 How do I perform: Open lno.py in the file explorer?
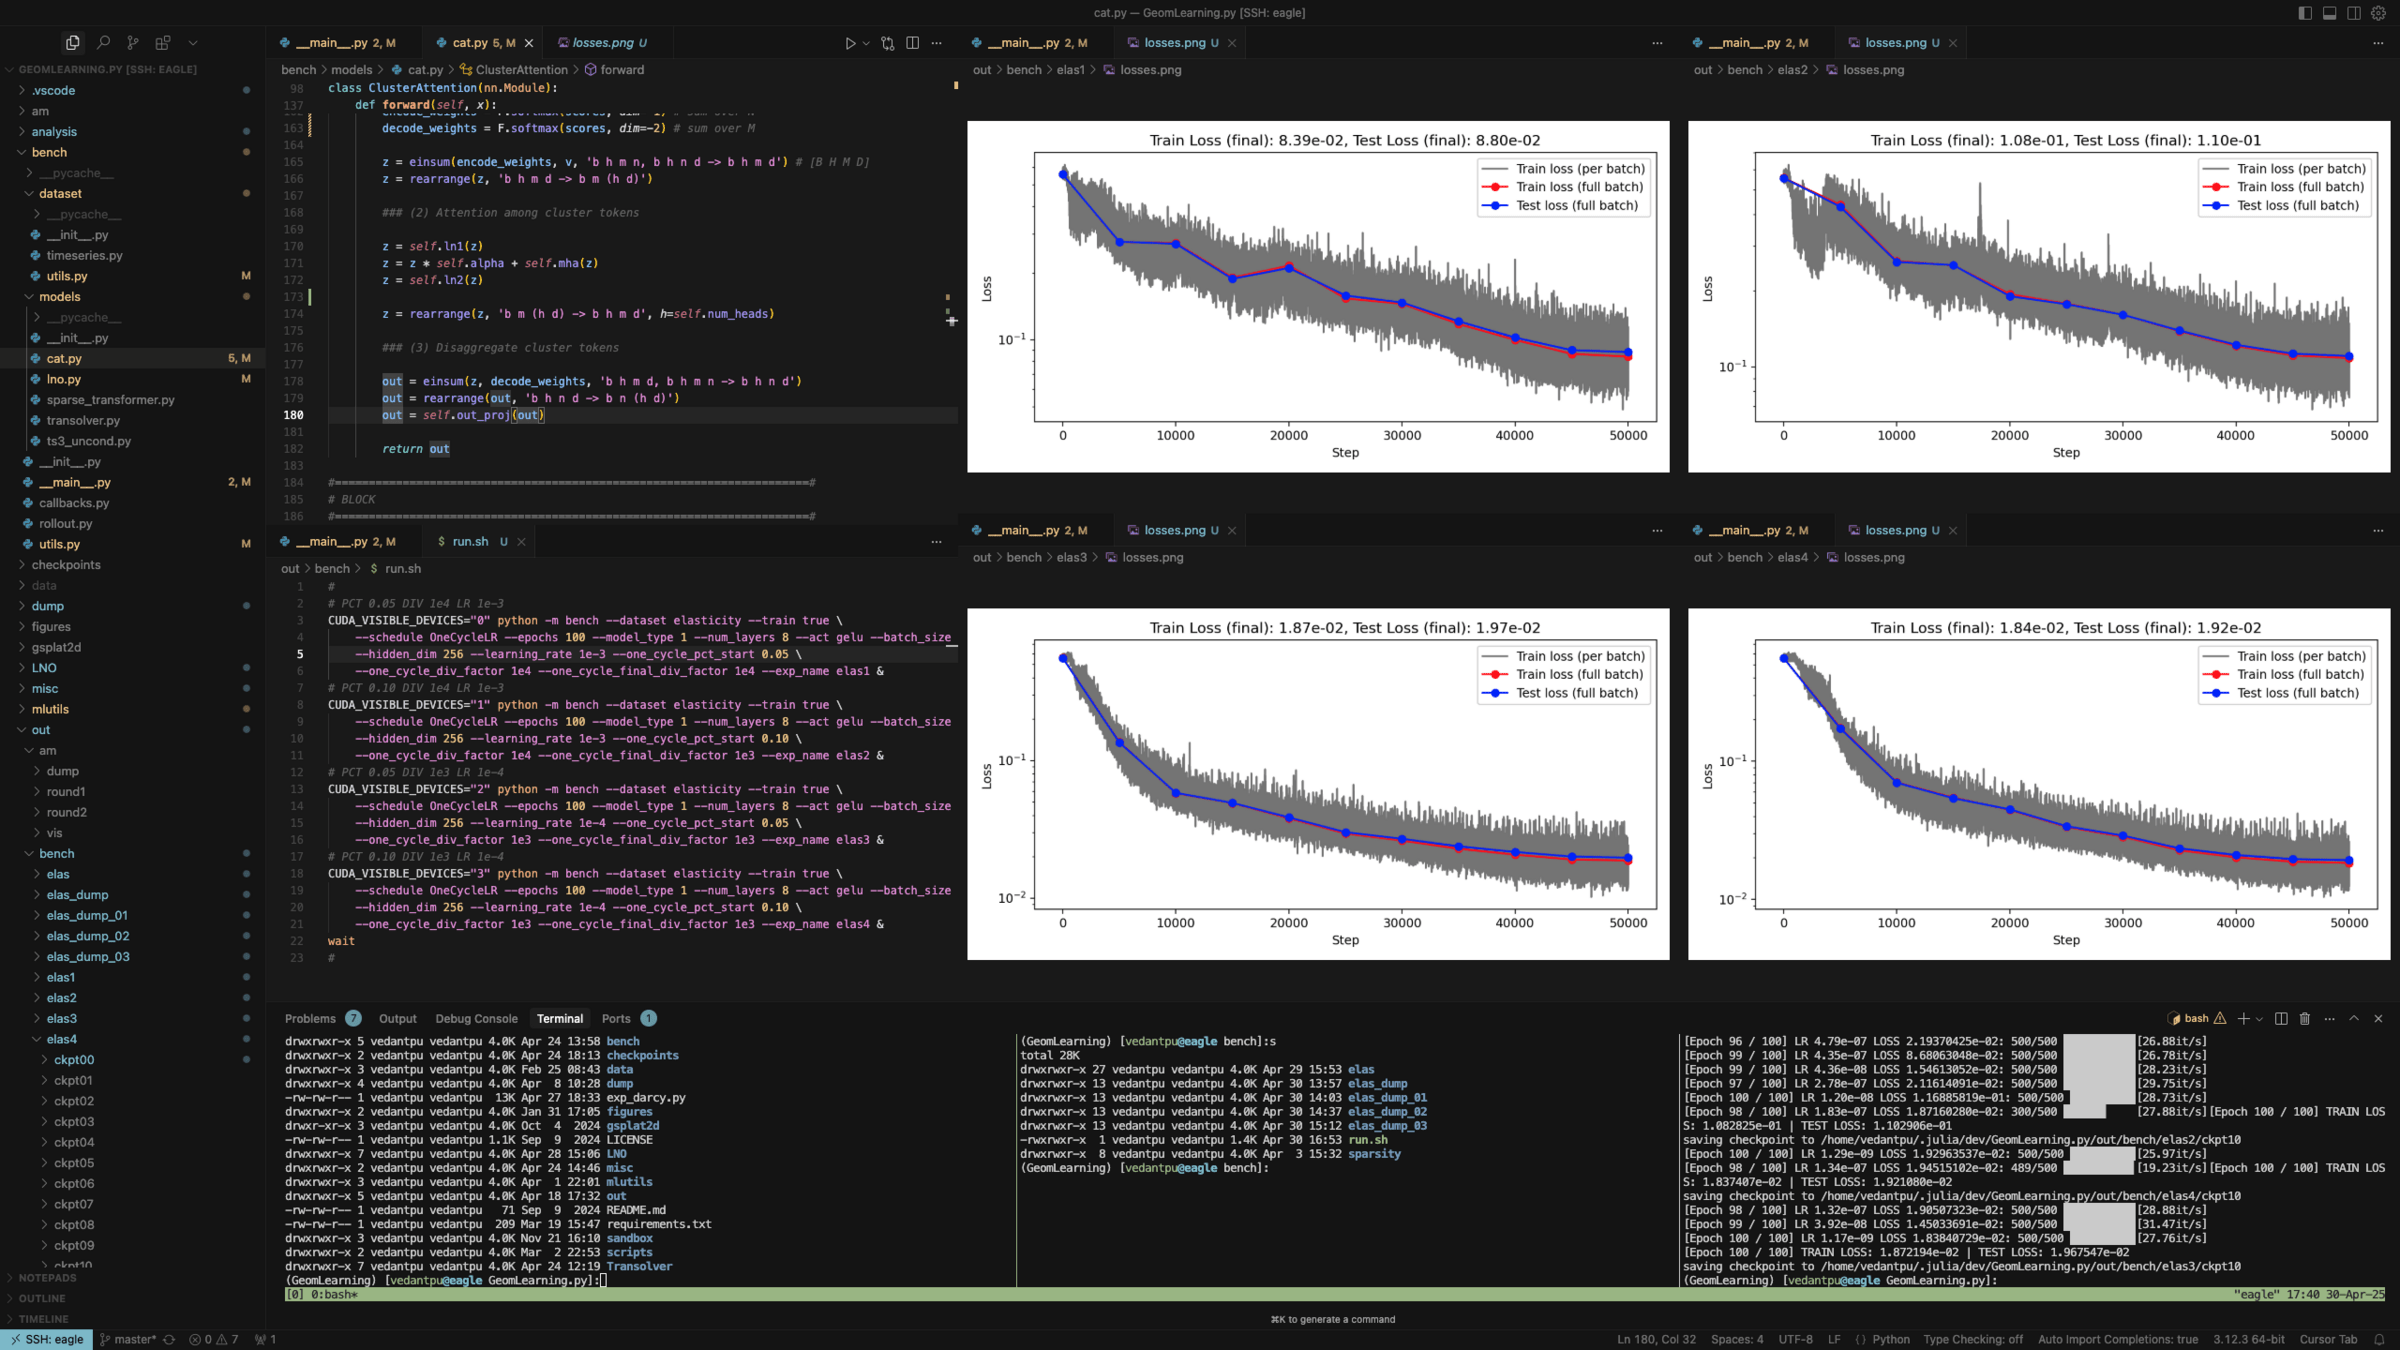[64, 379]
